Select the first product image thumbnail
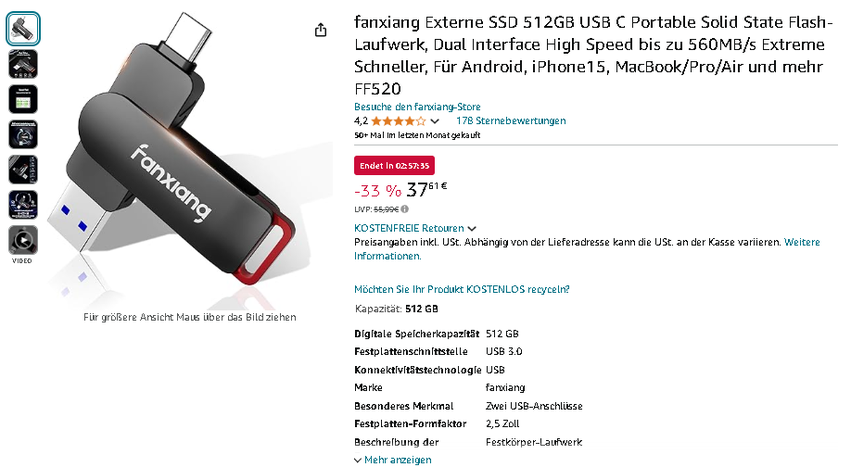Viewport: 850px width, 467px height. tap(23, 29)
